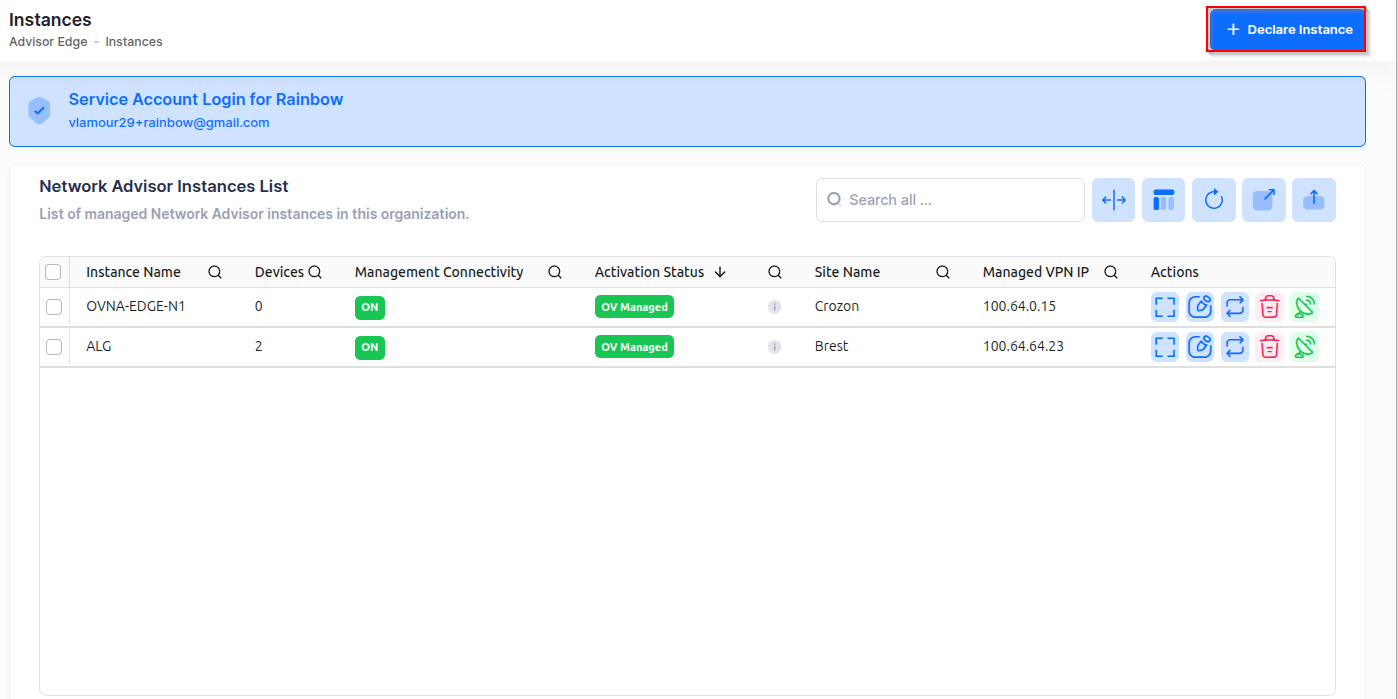Click OV Managed badge in ALG row
1398x699 pixels.
634,347
